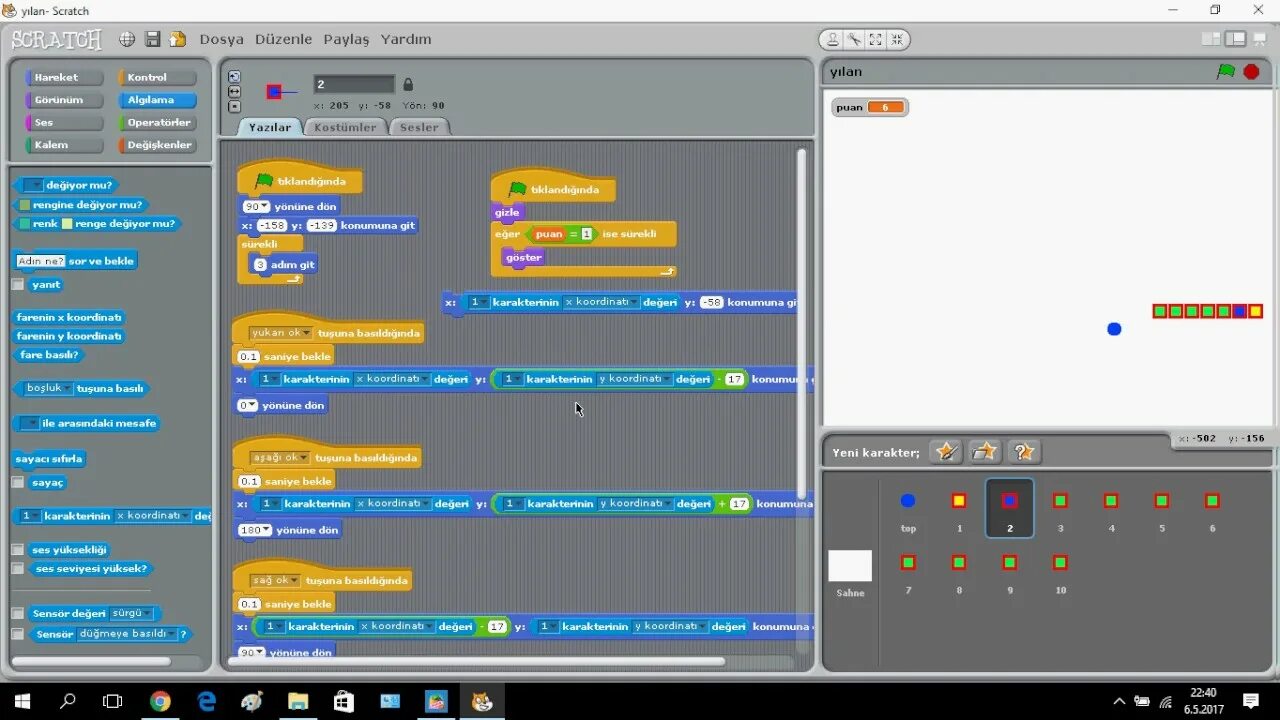Toggle the sprite lock icon
1280x720 pixels.
coord(408,85)
